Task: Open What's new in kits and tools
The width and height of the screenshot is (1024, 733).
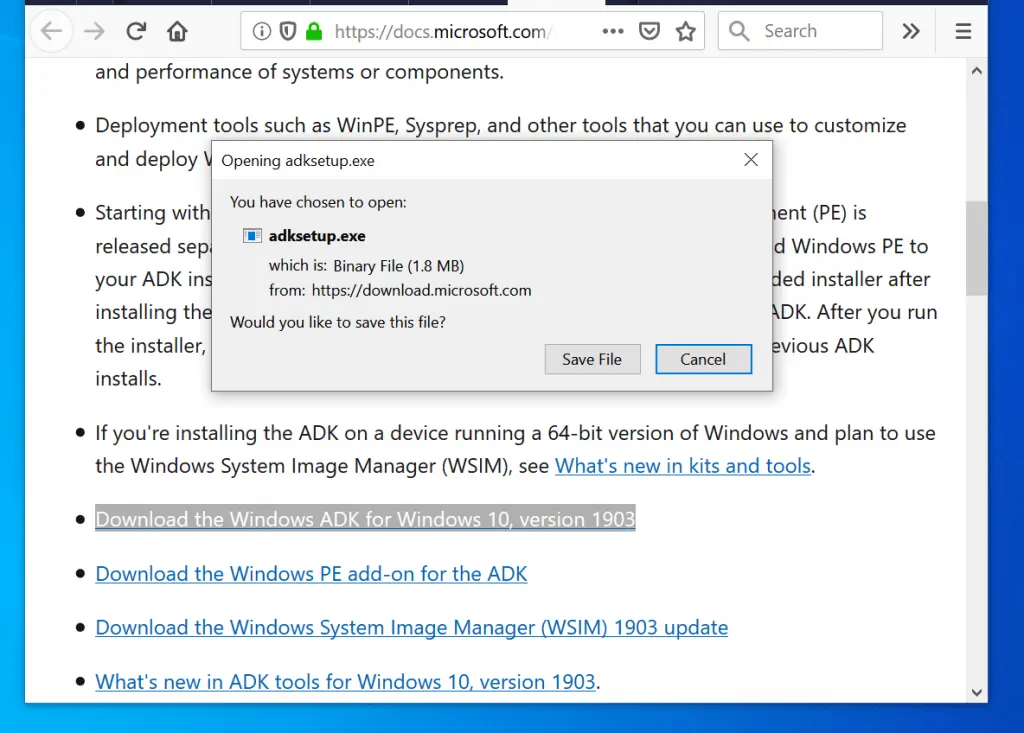Action: tap(683, 466)
